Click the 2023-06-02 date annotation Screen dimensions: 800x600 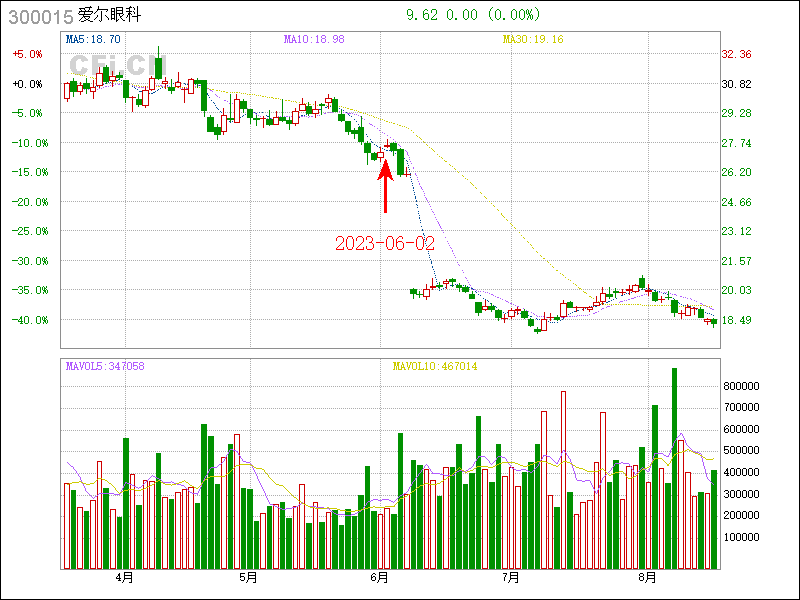point(385,243)
